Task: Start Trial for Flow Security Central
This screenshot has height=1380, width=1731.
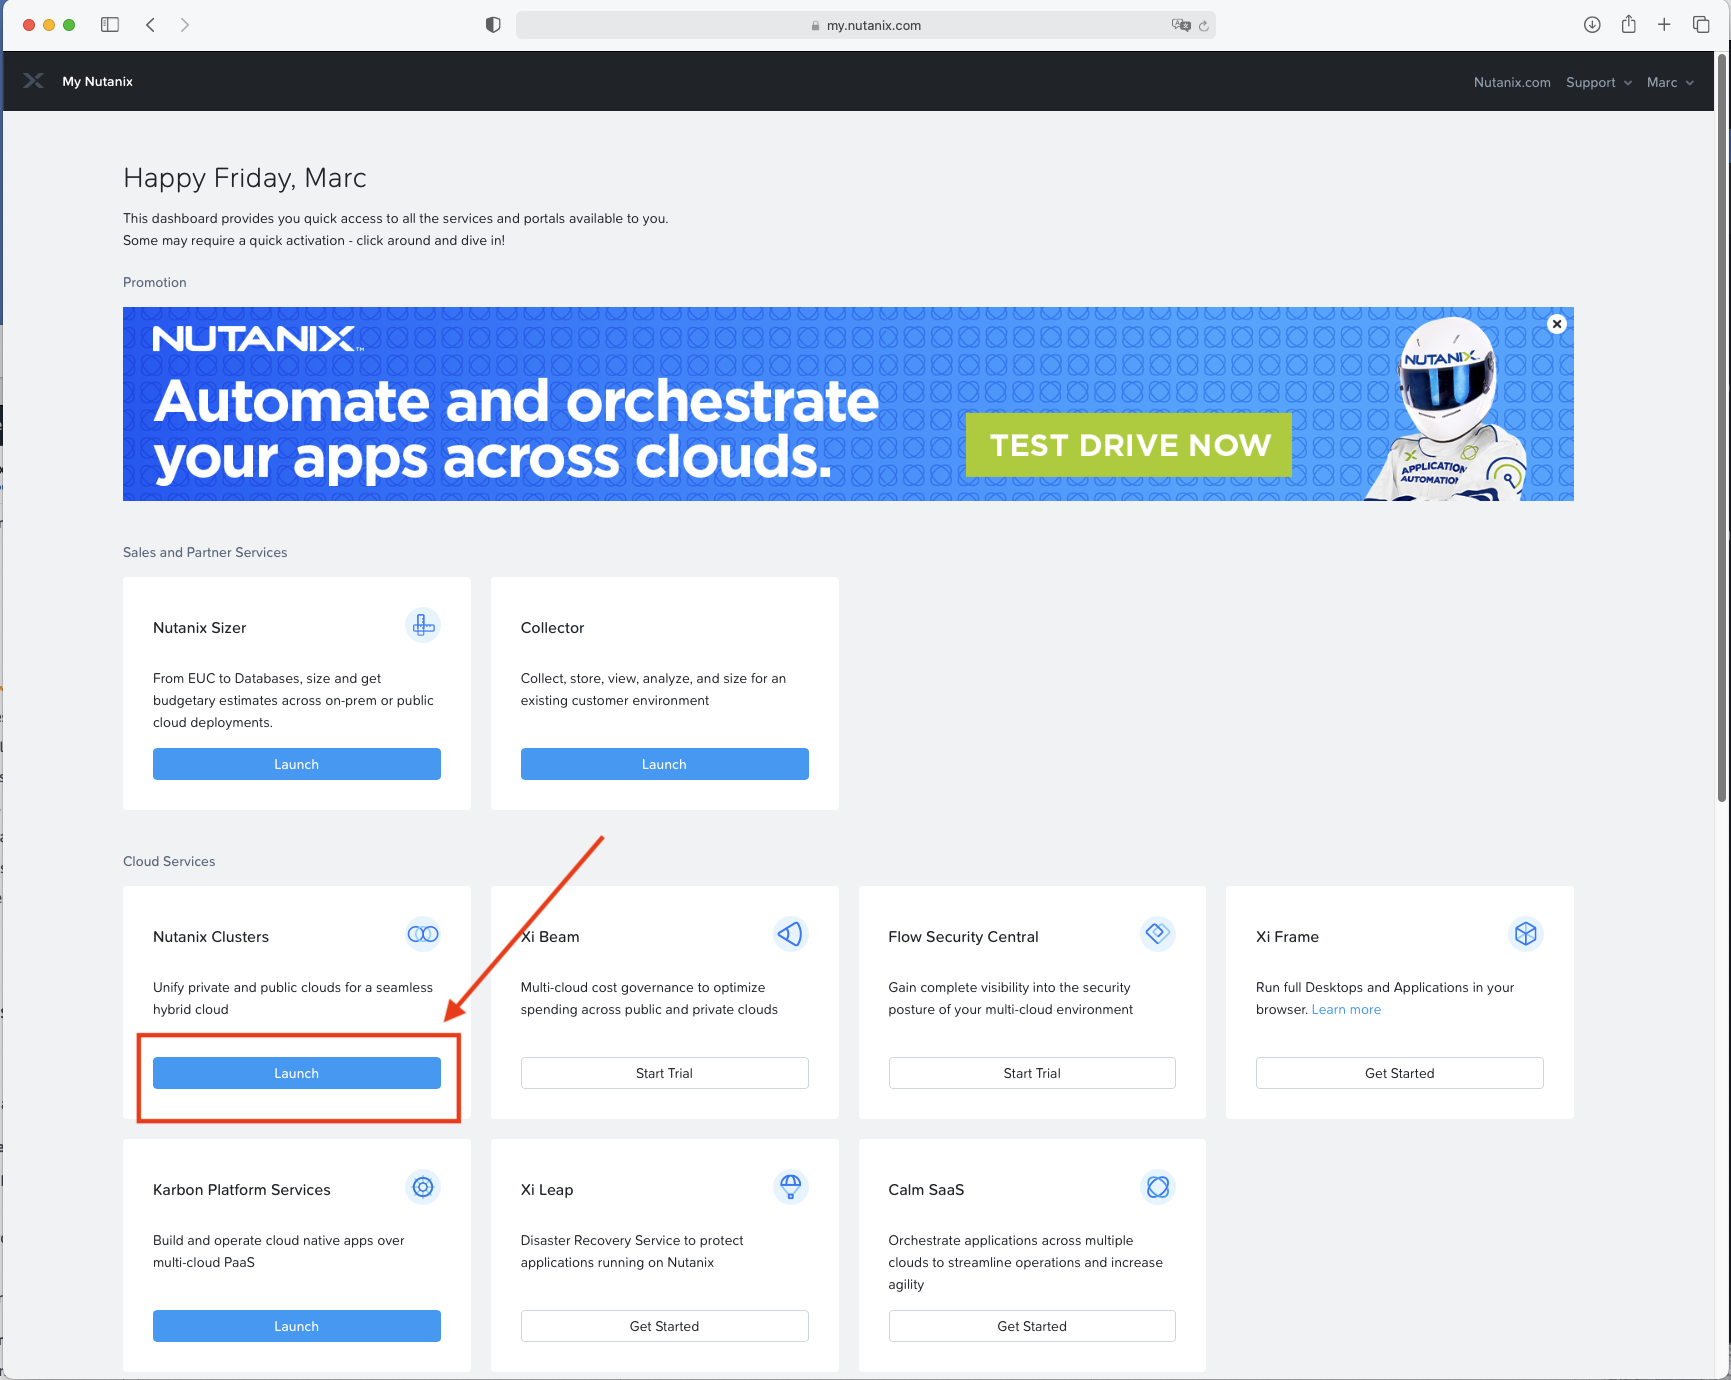Action: (1032, 1073)
